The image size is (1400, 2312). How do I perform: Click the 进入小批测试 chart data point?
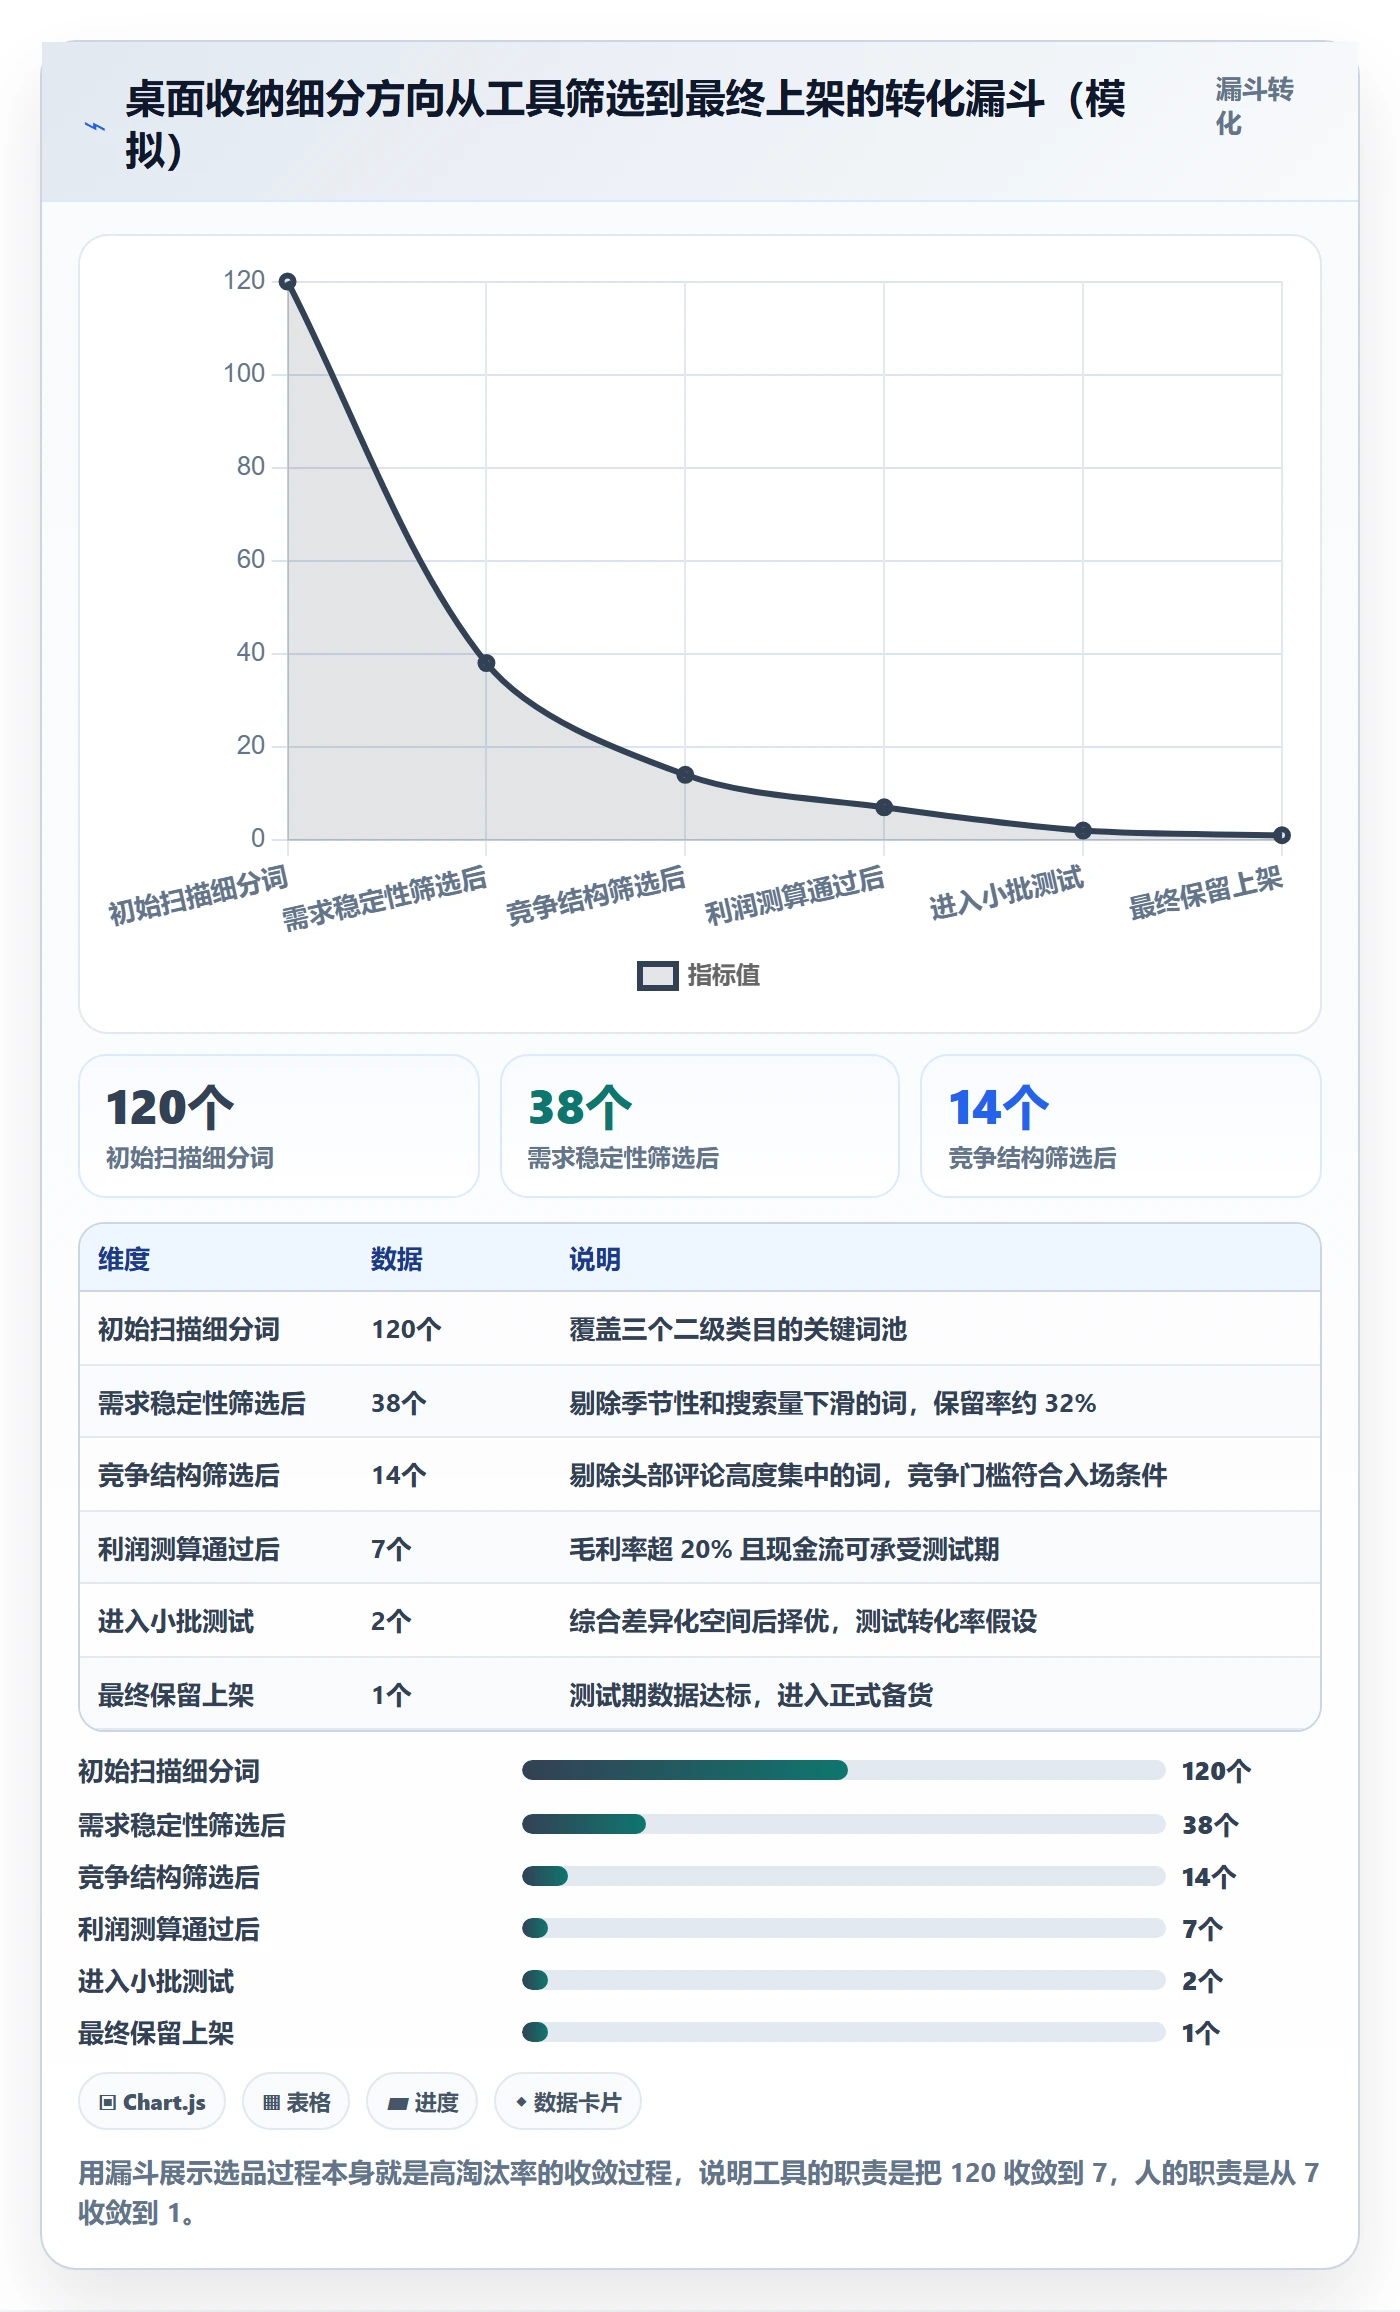(1083, 830)
